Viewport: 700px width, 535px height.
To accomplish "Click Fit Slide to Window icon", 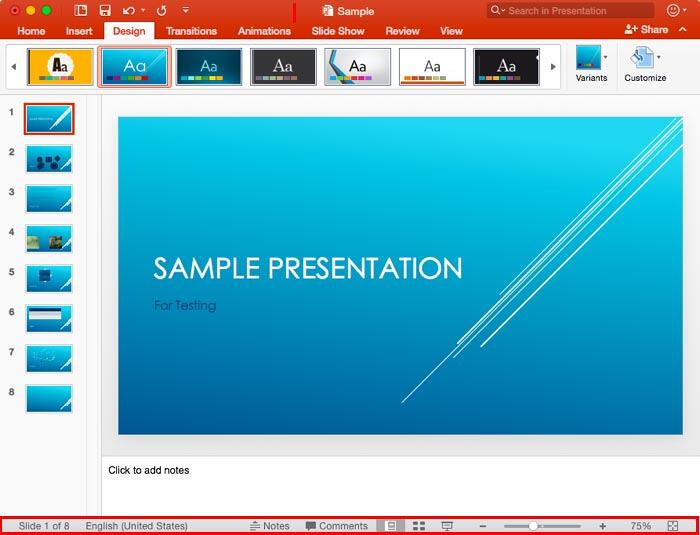I will point(673,526).
